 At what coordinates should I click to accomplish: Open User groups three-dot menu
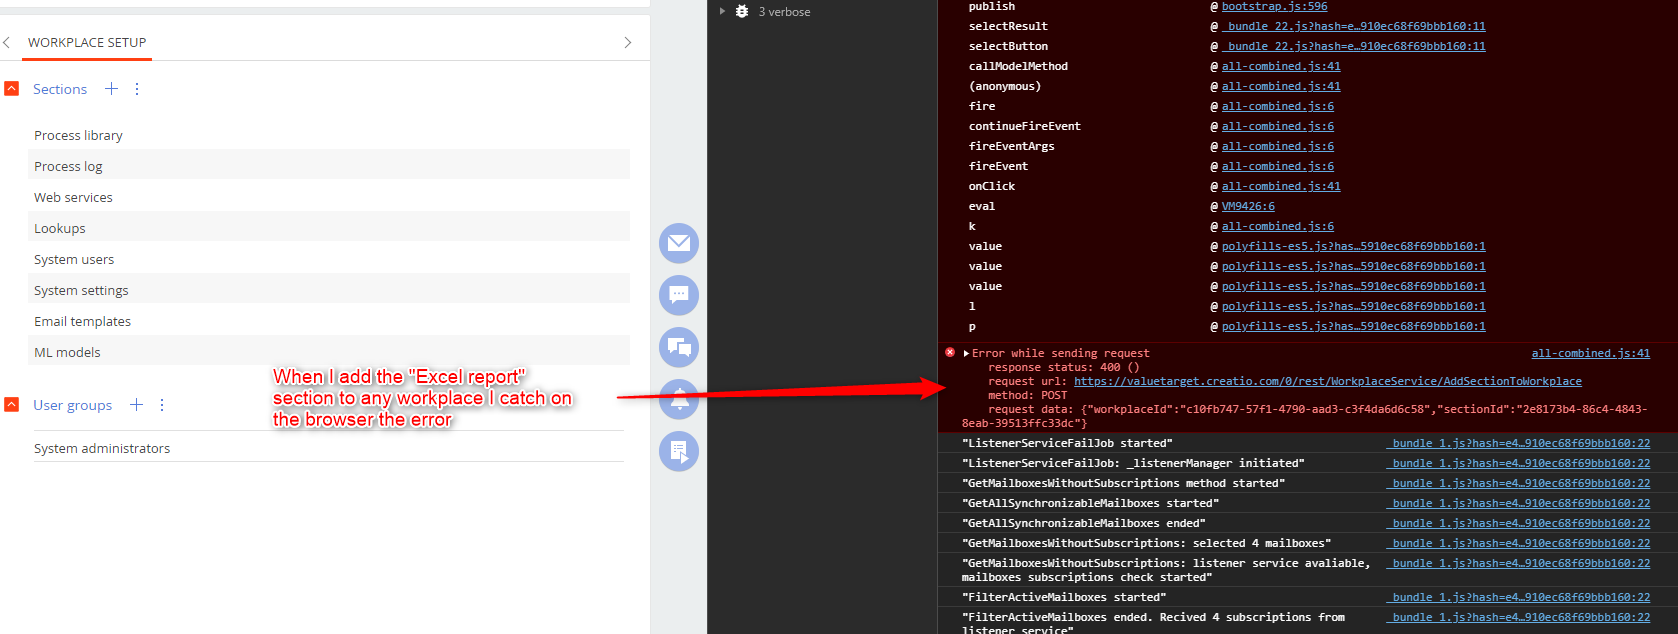coord(162,405)
